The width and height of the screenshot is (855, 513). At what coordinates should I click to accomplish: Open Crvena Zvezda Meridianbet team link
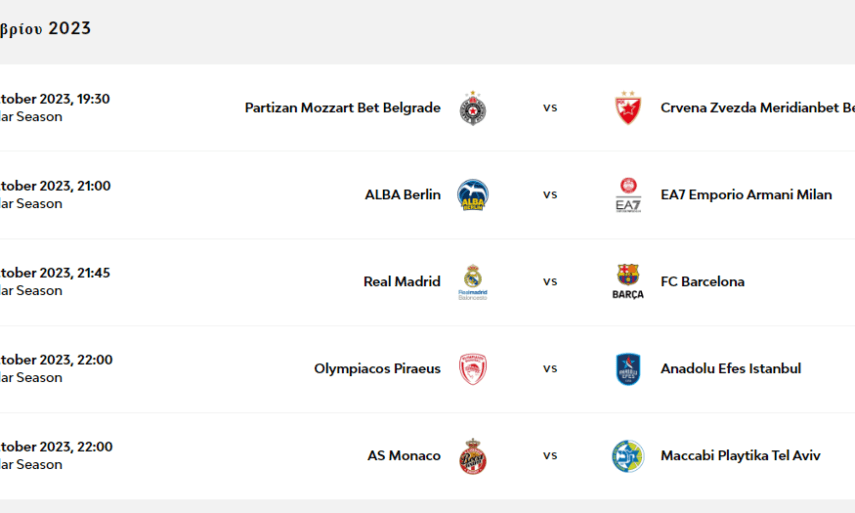point(757,108)
